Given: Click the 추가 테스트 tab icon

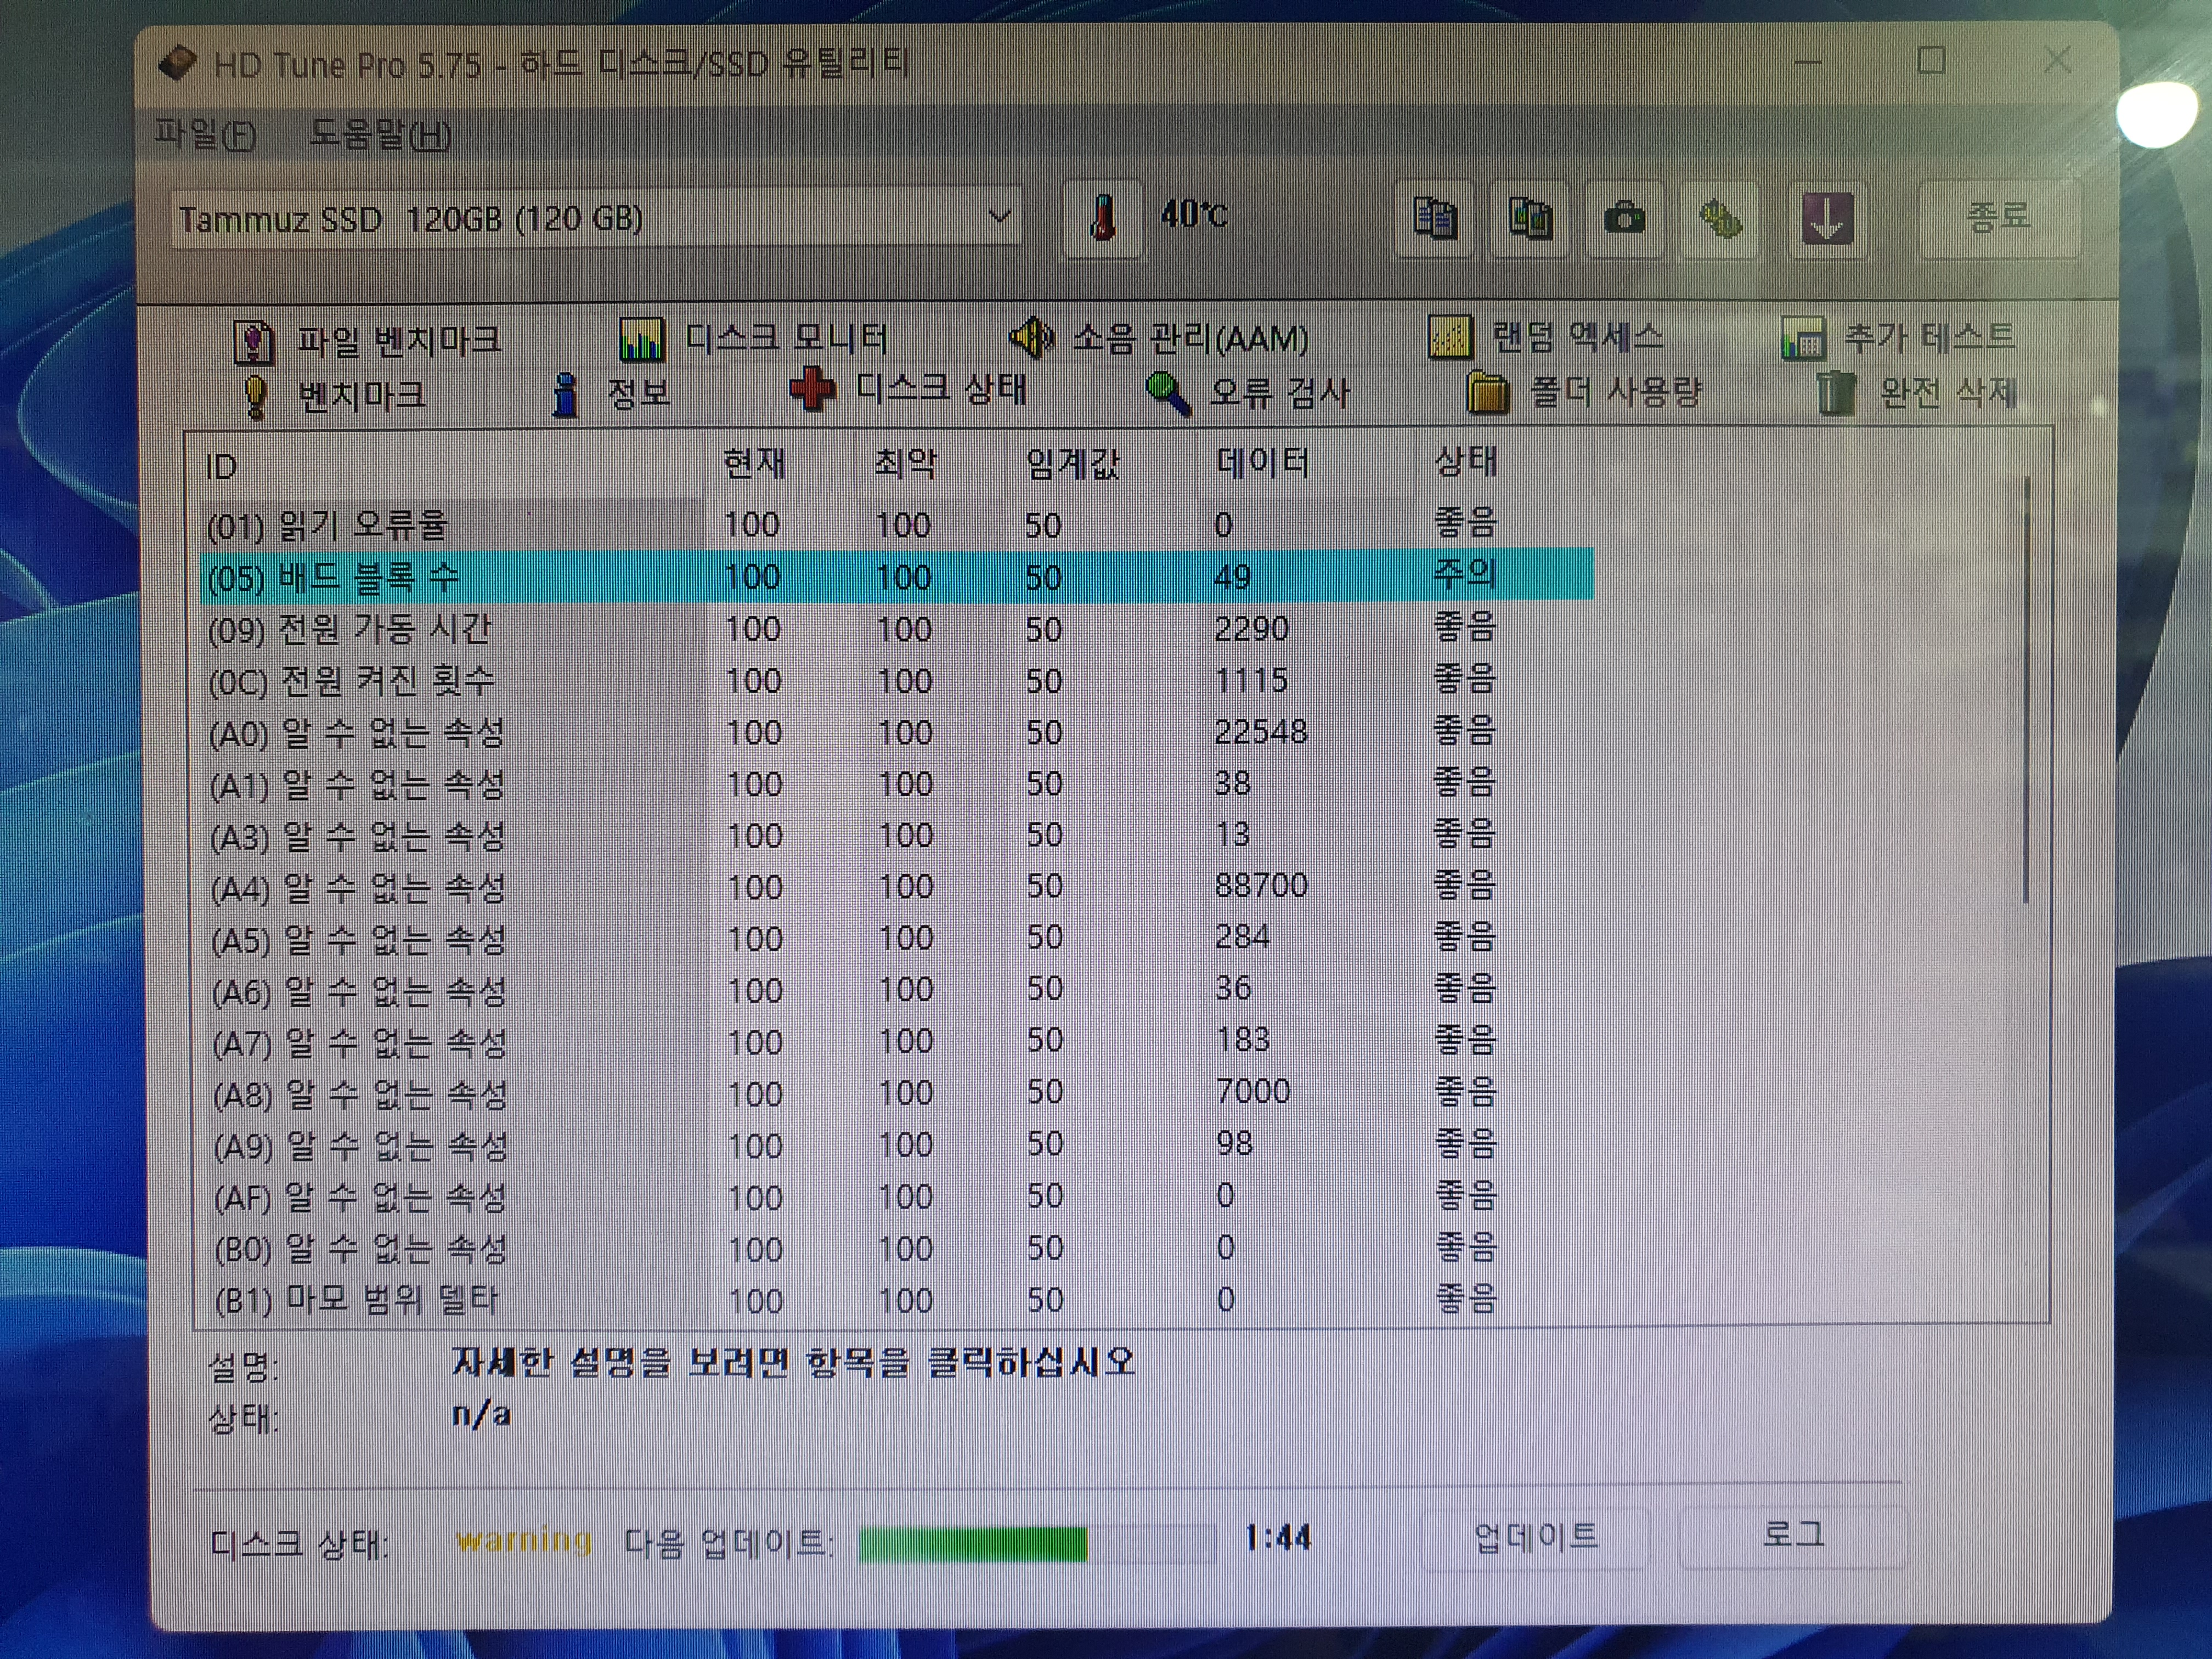Looking at the screenshot, I should 1804,338.
